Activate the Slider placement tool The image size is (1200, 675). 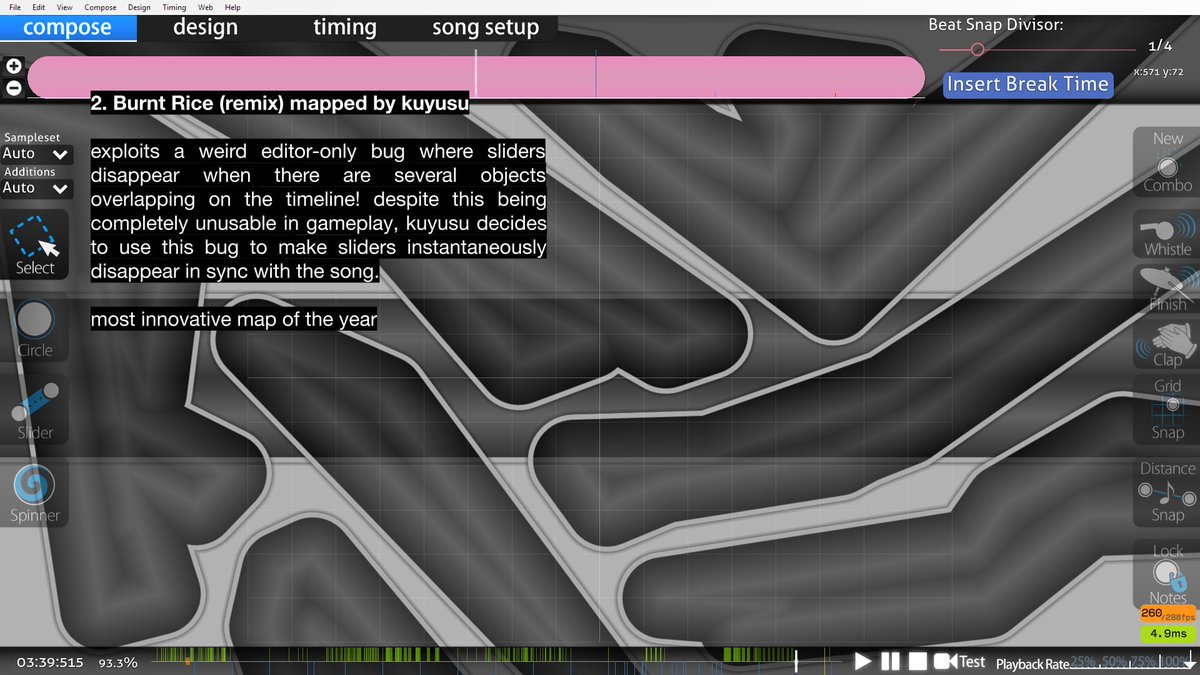click(35, 411)
